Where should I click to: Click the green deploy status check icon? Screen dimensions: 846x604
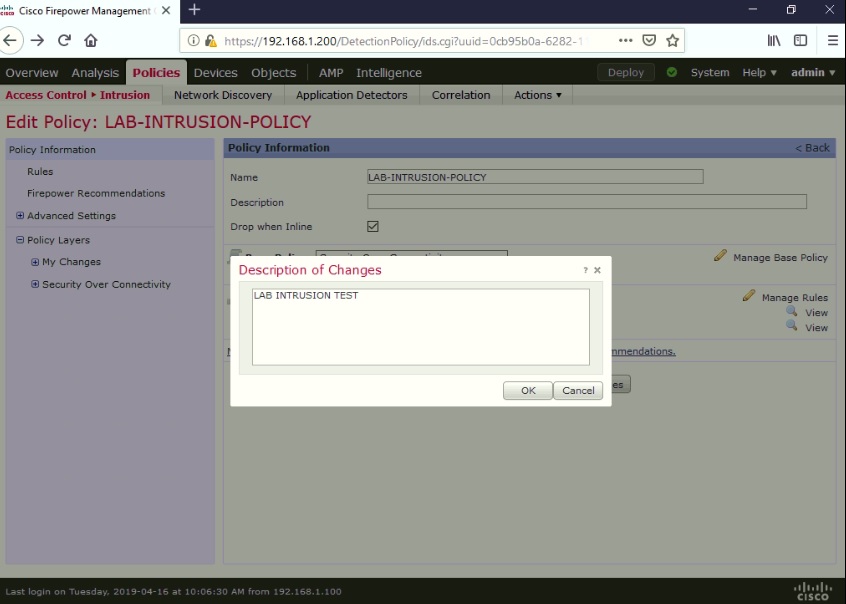(x=670, y=72)
